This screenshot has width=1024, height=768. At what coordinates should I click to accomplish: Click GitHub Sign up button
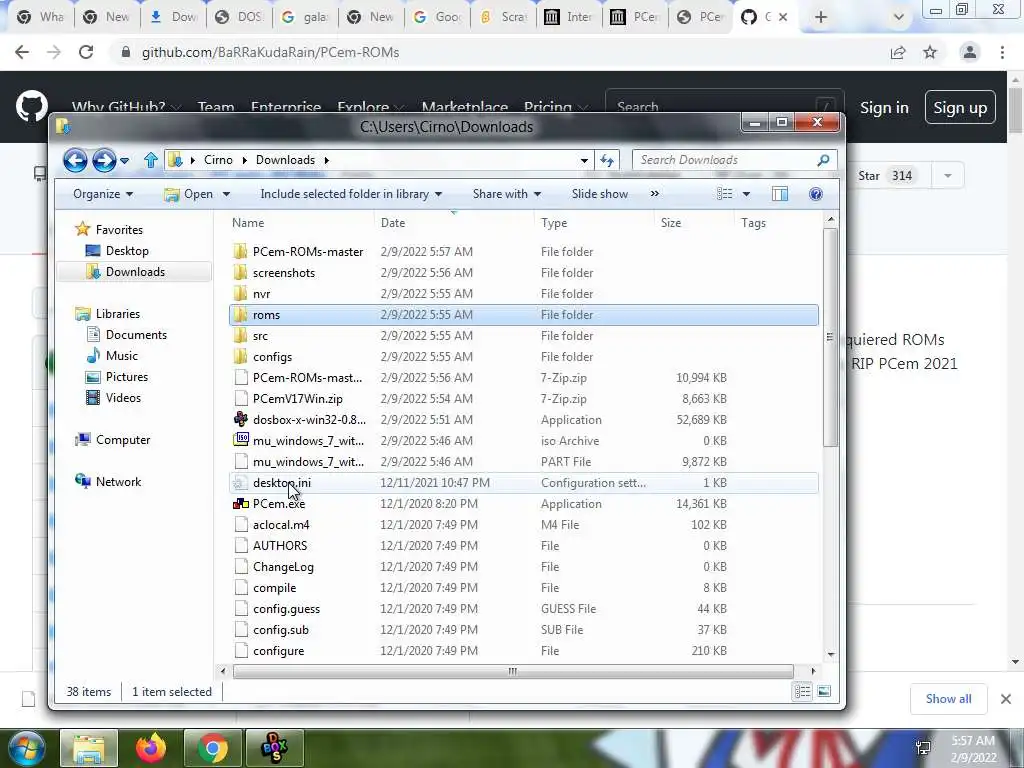coord(960,107)
